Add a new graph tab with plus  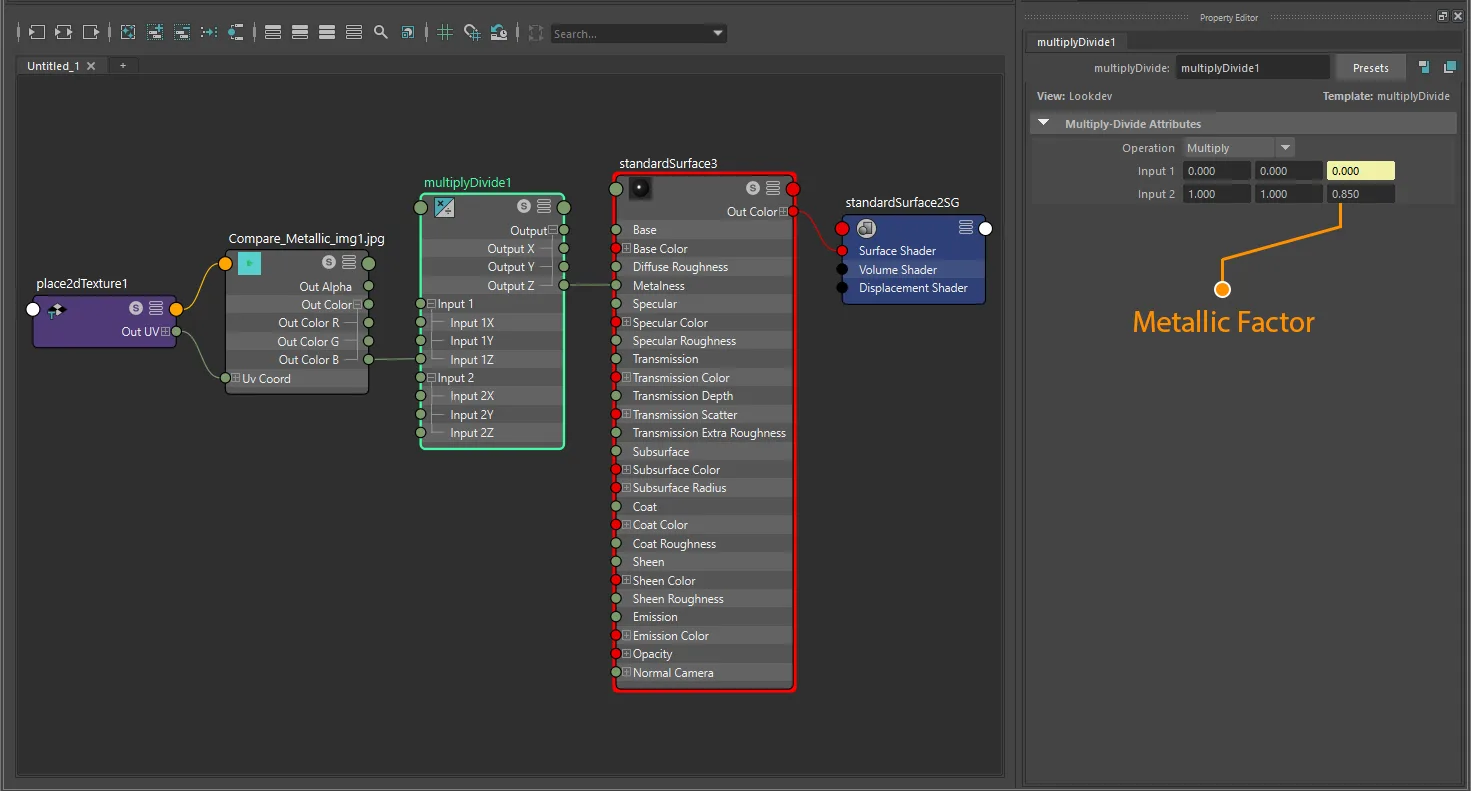(x=123, y=66)
